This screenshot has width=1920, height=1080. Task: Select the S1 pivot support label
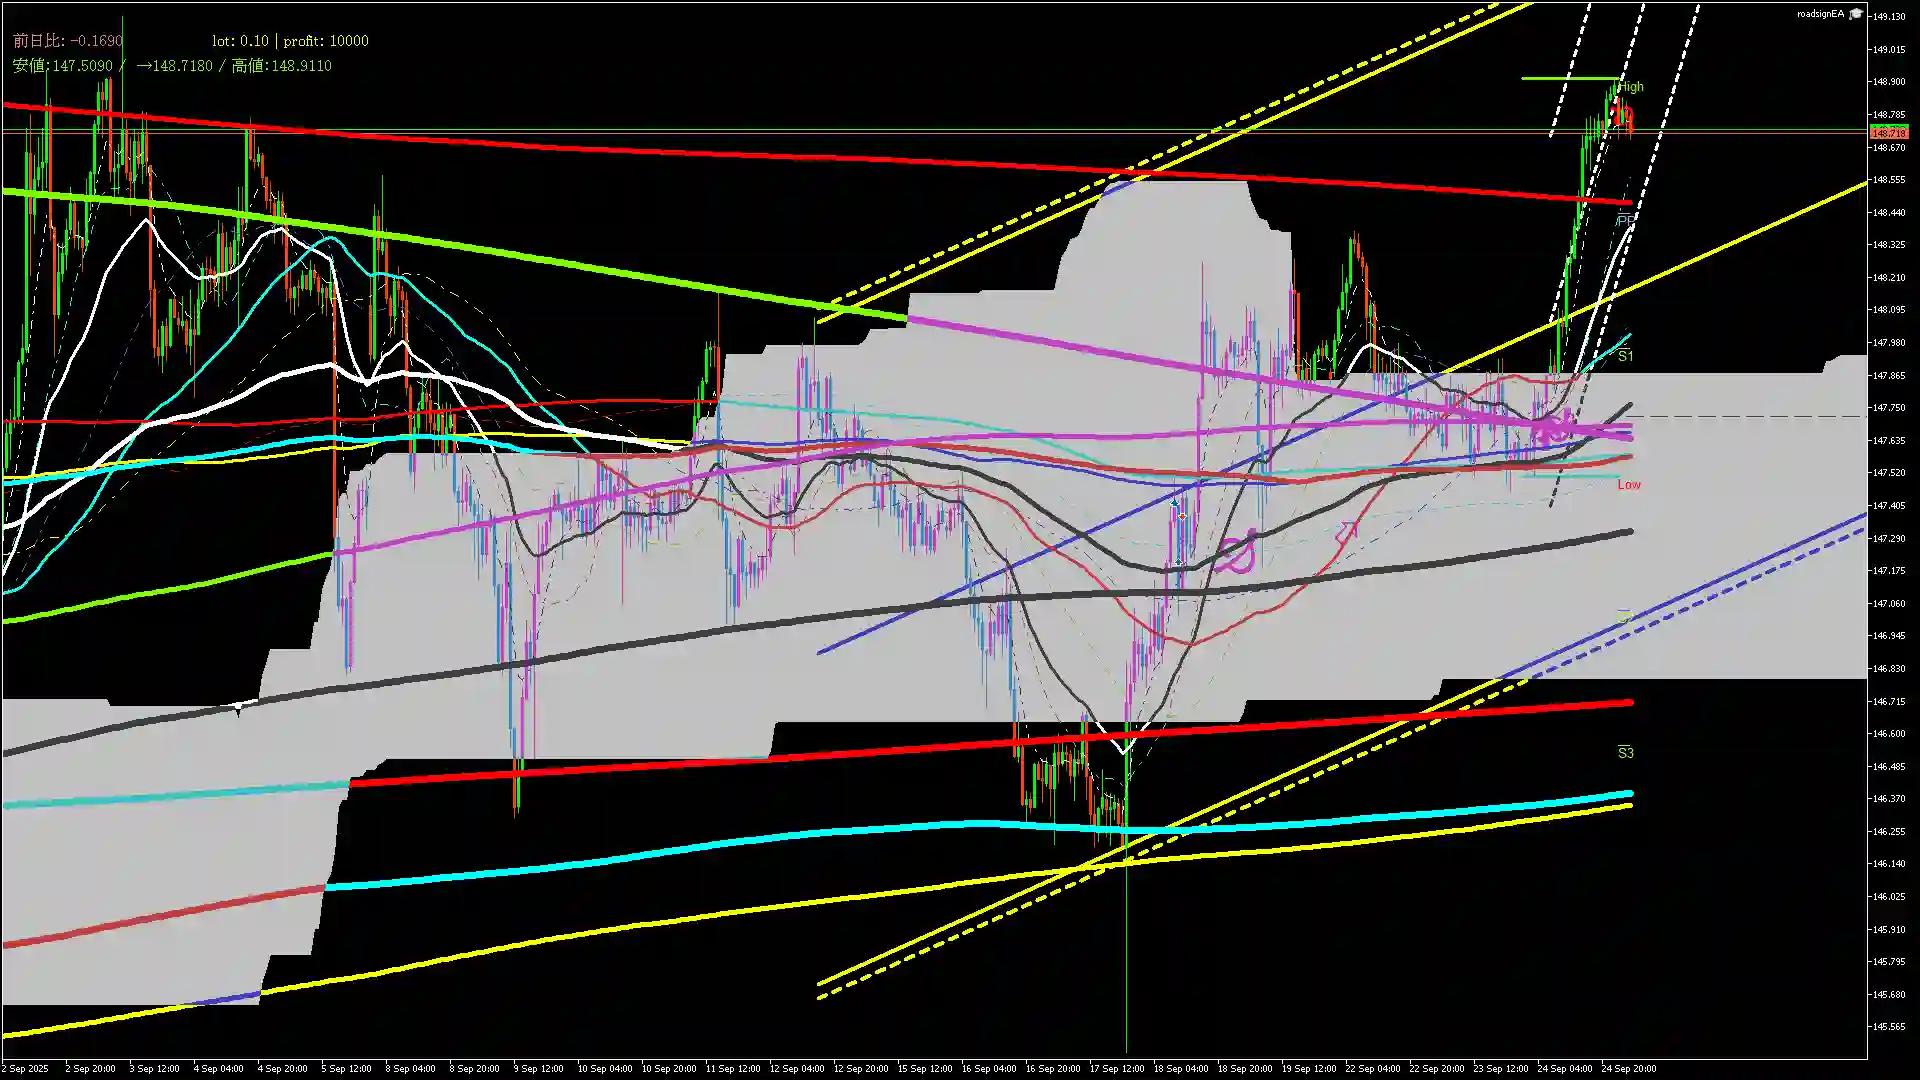tap(1625, 356)
